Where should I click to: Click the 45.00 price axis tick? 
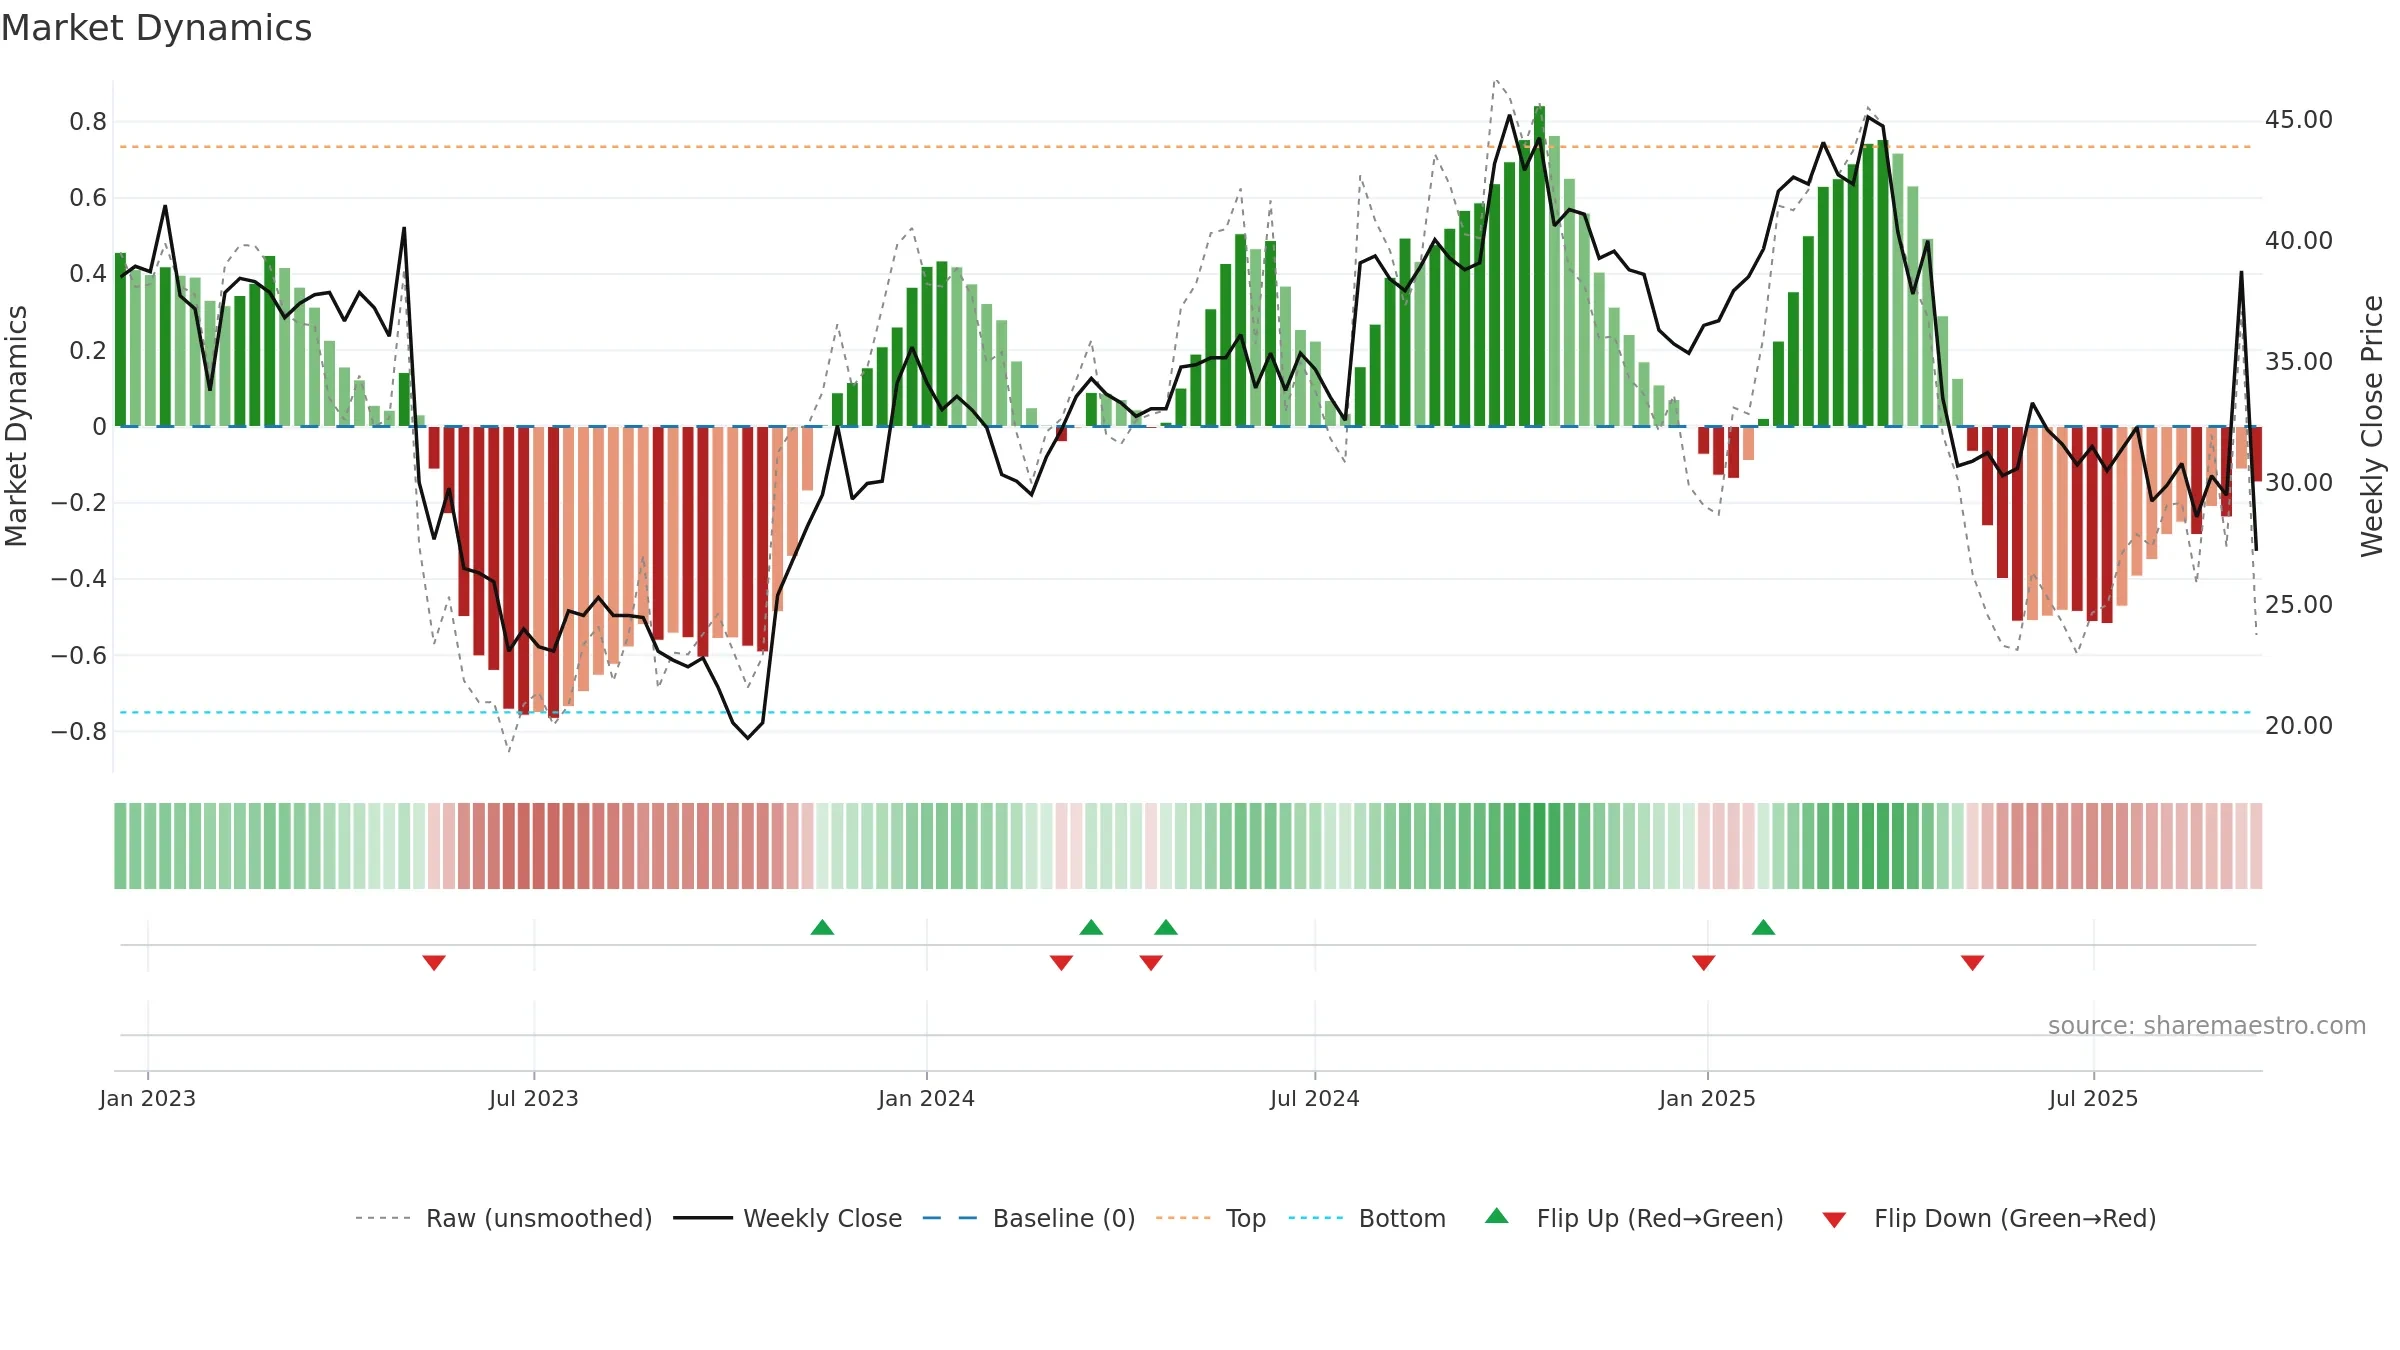[x=2299, y=120]
